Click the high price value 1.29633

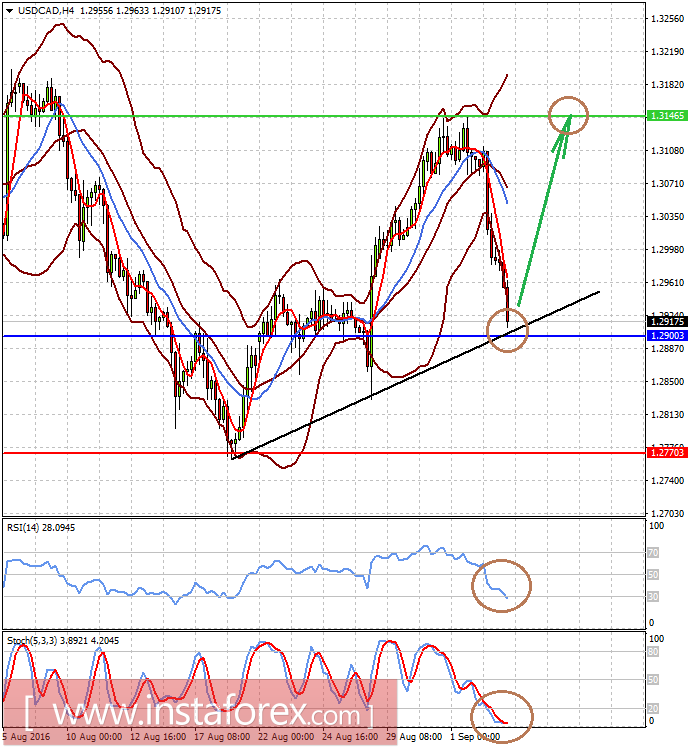pos(132,10)
